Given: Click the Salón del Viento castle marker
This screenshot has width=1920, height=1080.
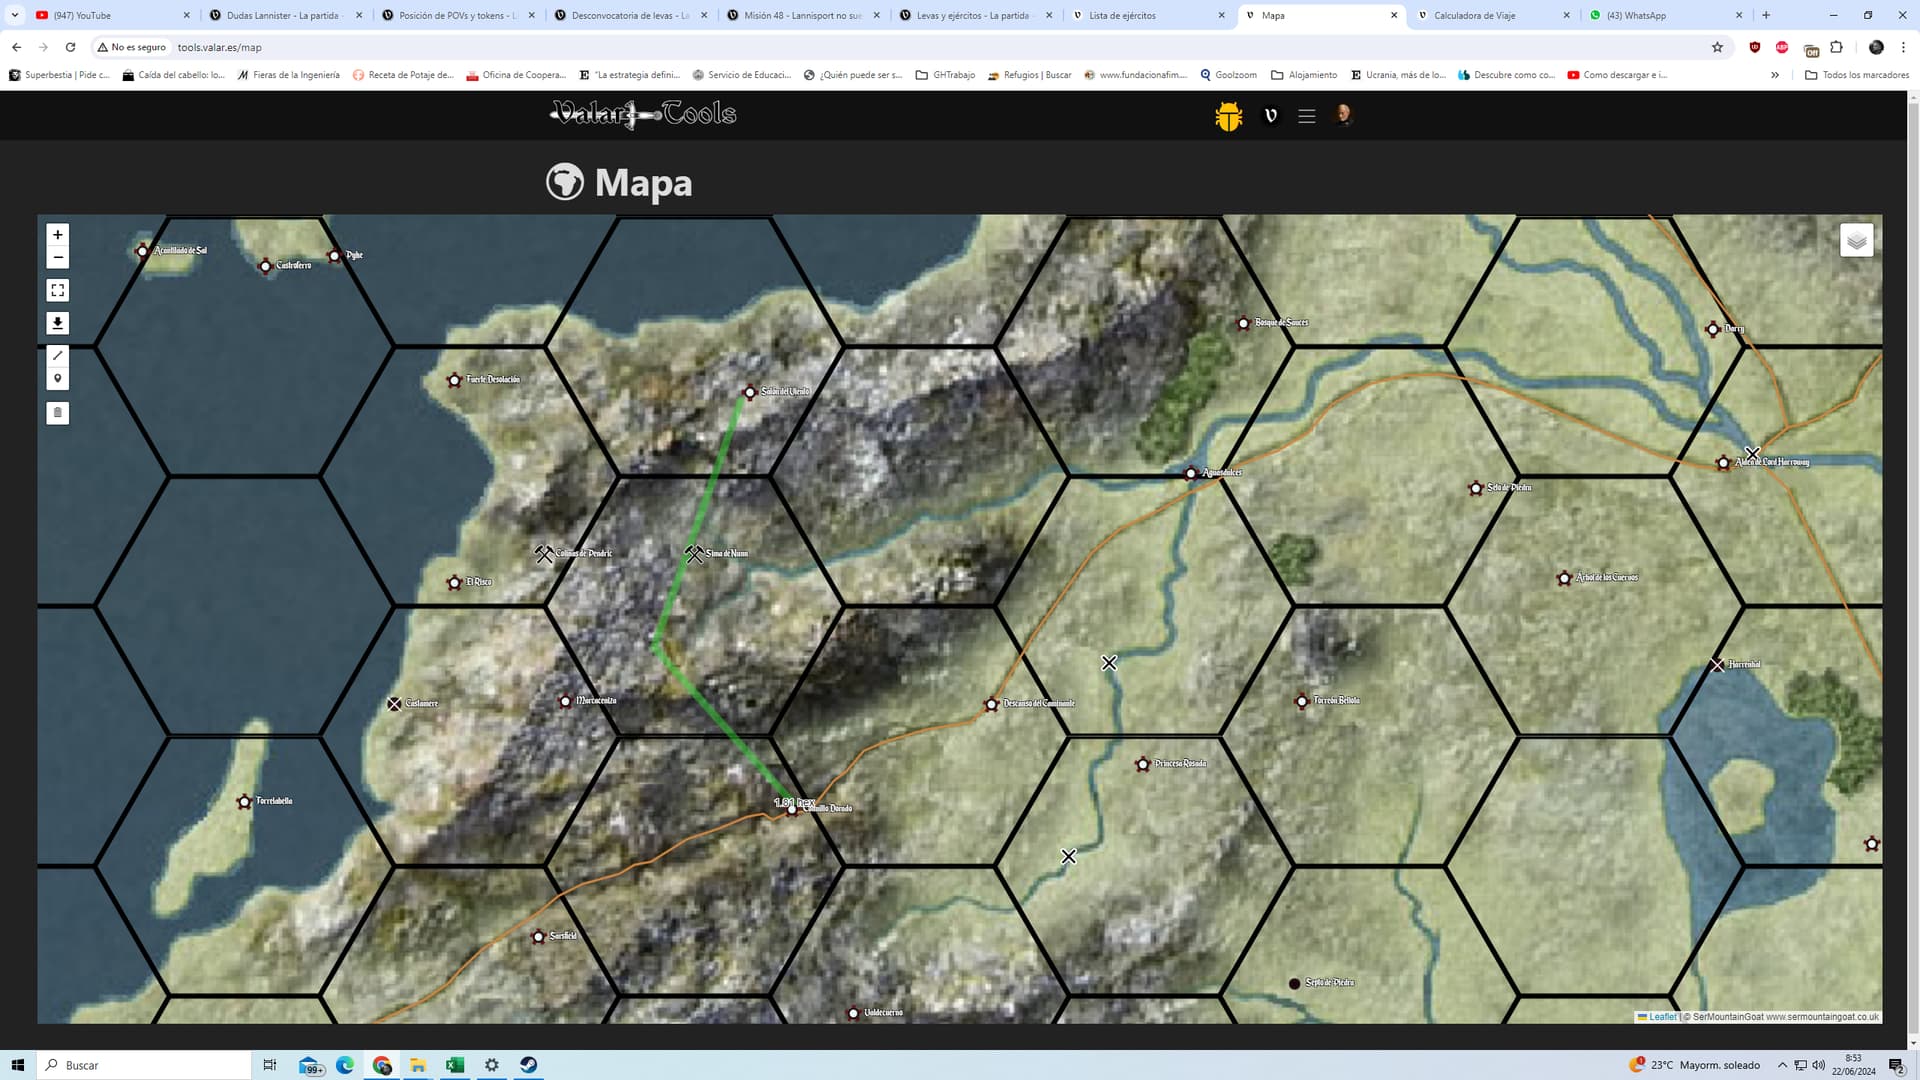Looking at the screenshot, I should coord(750,392).
